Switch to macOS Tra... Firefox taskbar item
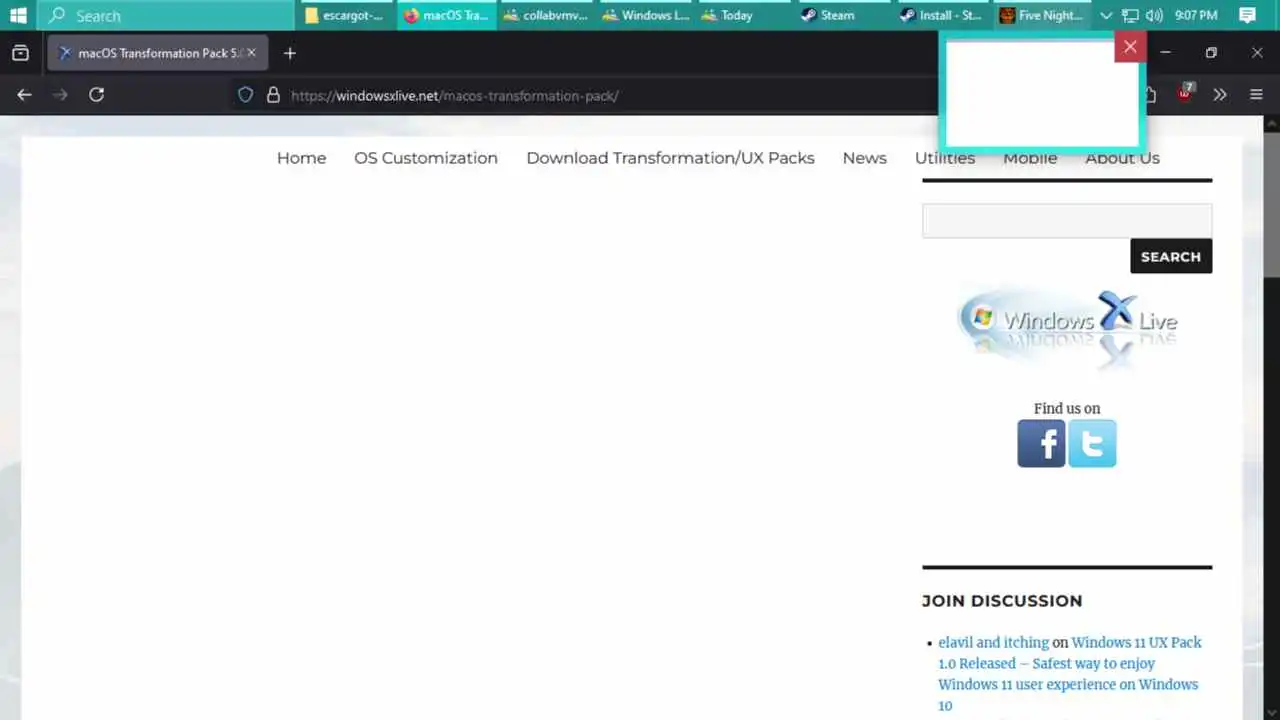The image size is (1280, 720). click(447, 15)
